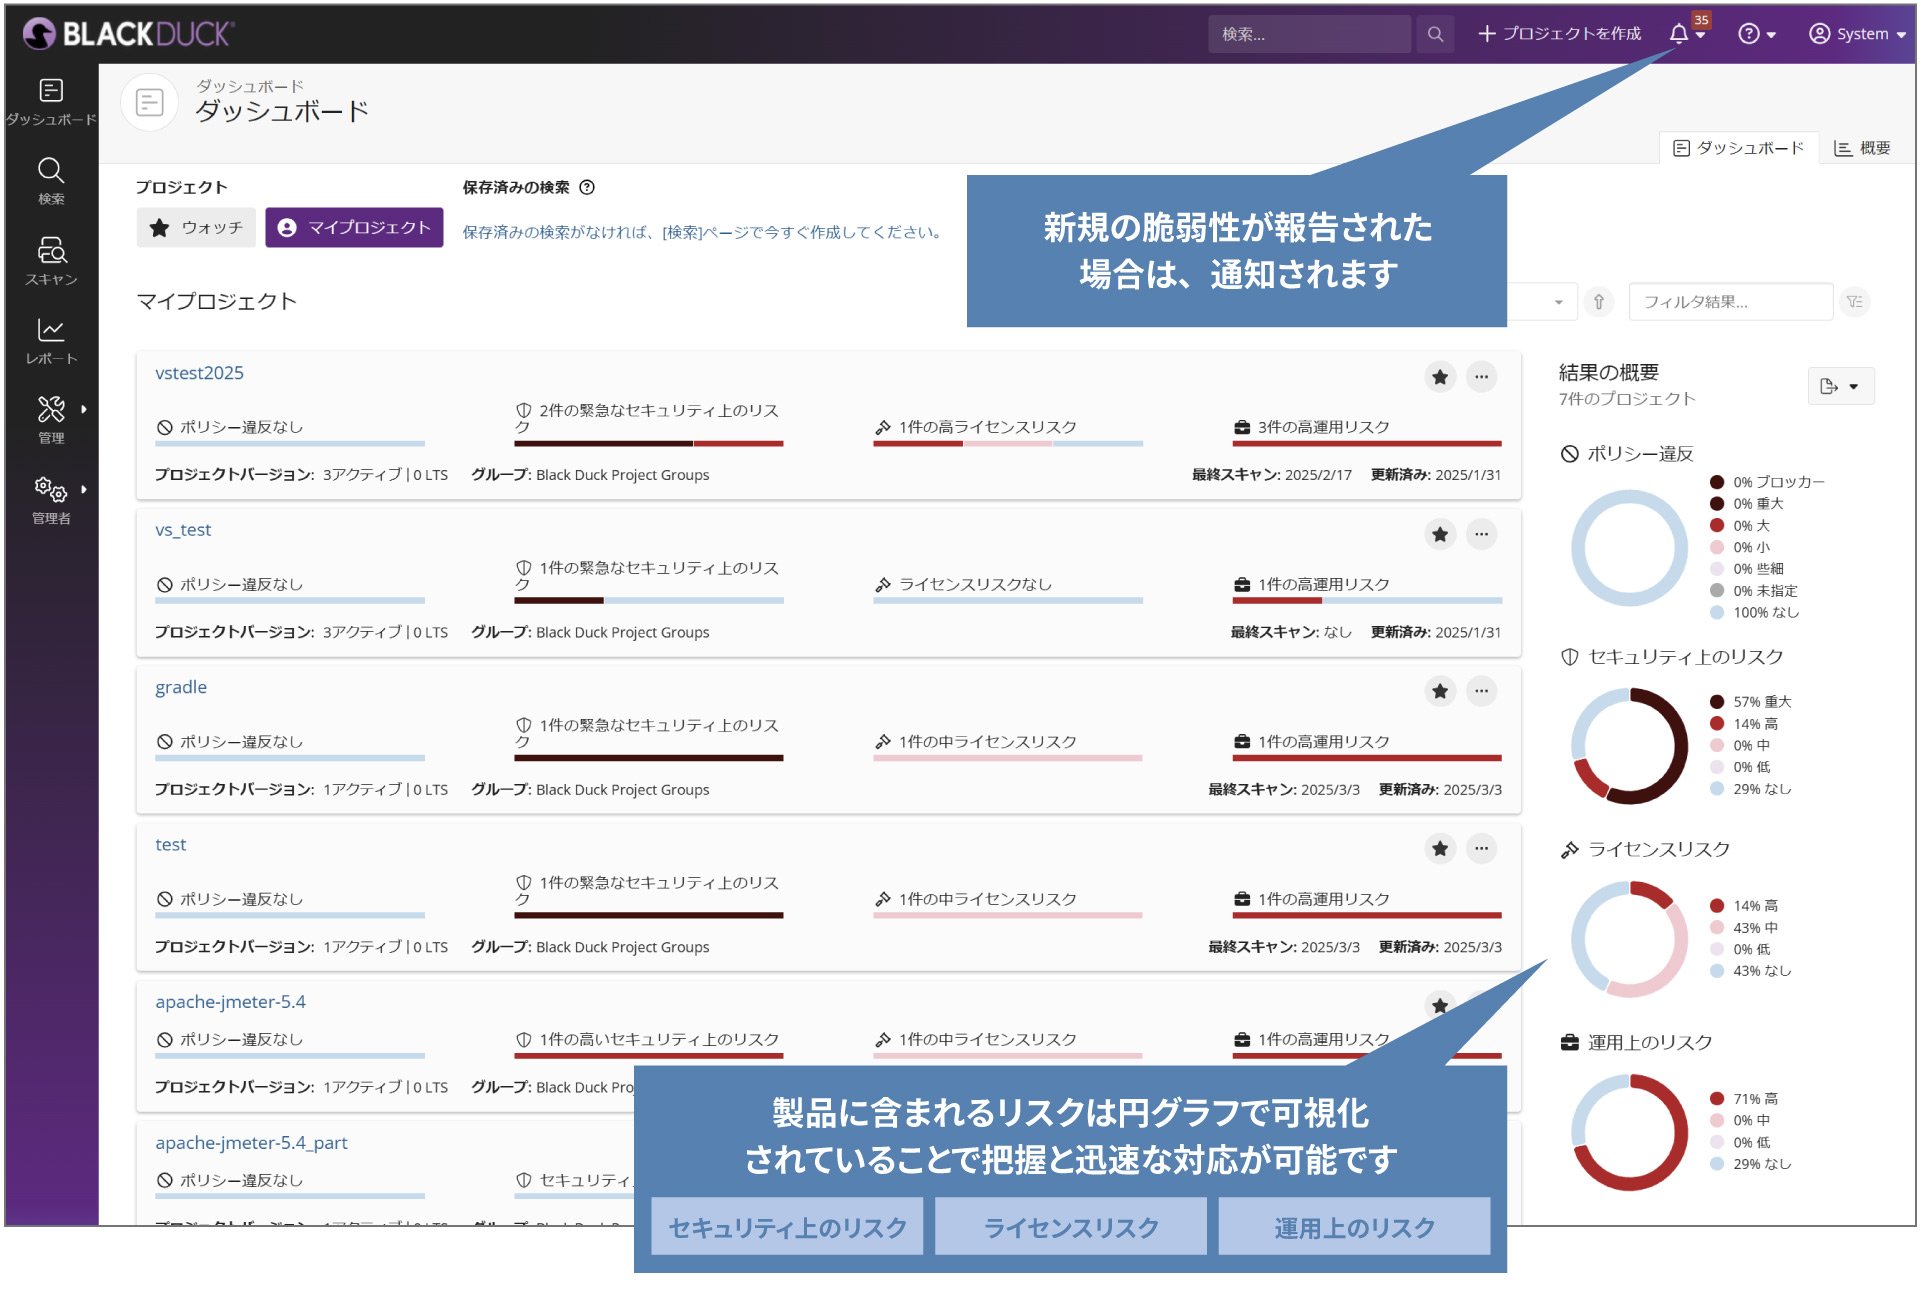Open the 管理者 gears sidebar item
Image resolution: width=1920 pixels, height=1294 pixels.
click(51, 500)
